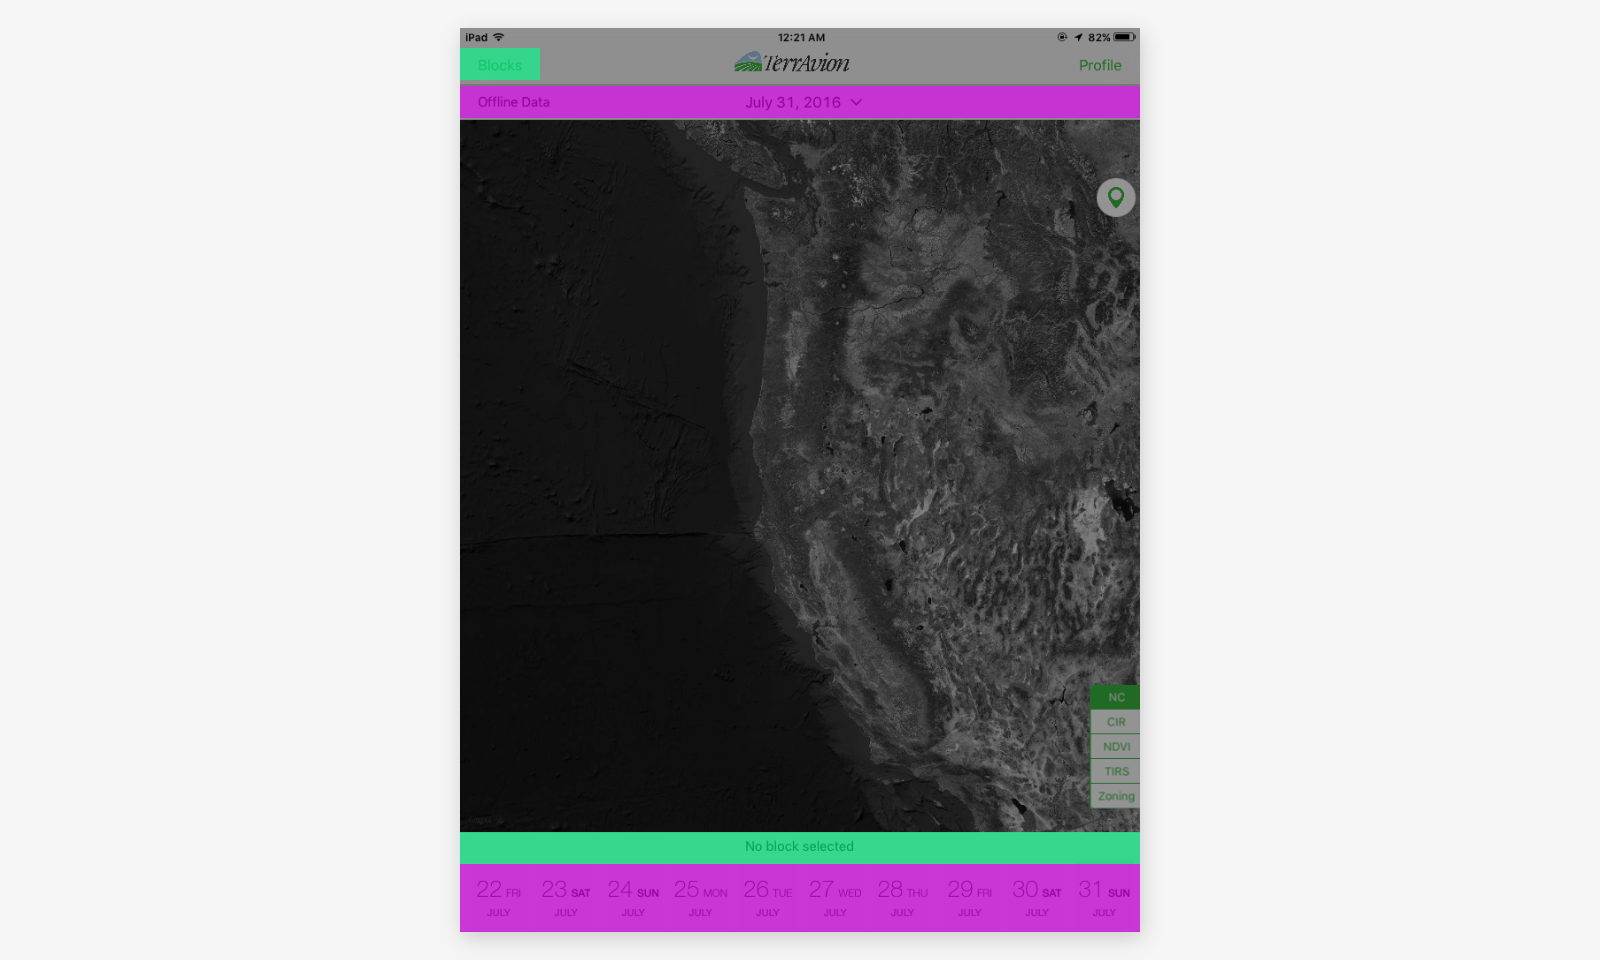
Task: Open the Profile page
Action: pyautogui.click(x=1100, y=65)
